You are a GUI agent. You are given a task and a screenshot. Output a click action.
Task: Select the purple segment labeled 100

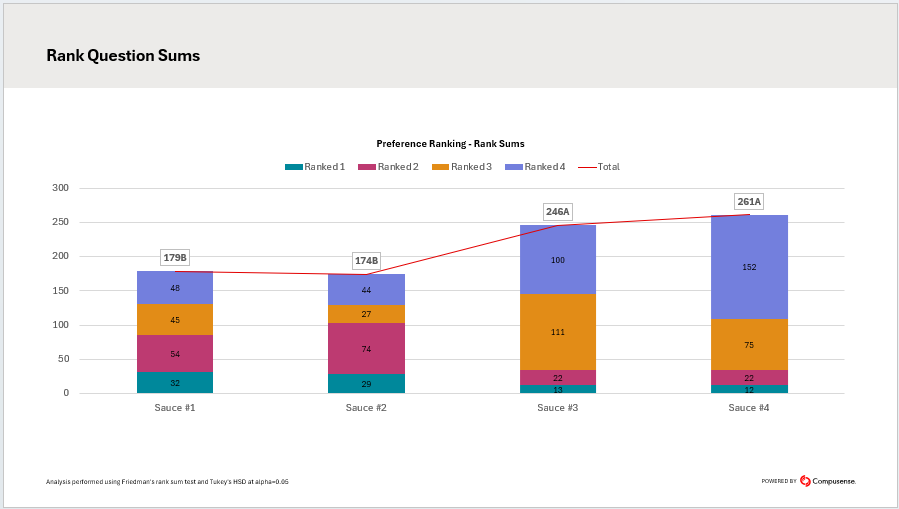tap(558, 260)
